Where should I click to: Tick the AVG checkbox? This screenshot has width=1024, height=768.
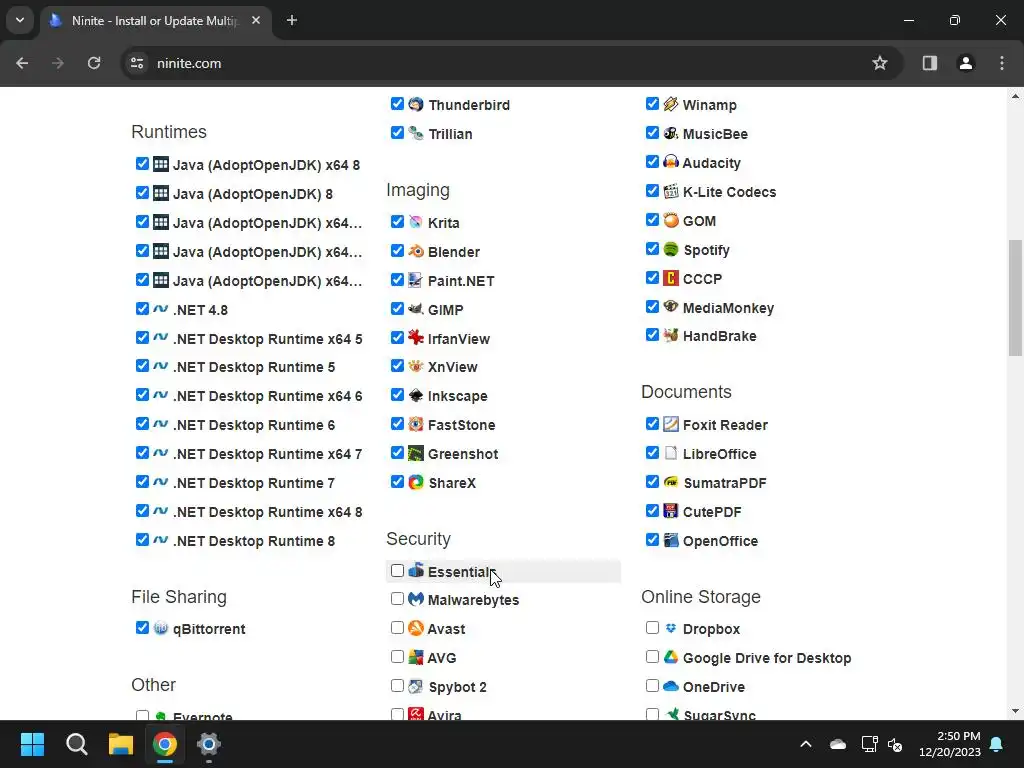click(397, 656)
